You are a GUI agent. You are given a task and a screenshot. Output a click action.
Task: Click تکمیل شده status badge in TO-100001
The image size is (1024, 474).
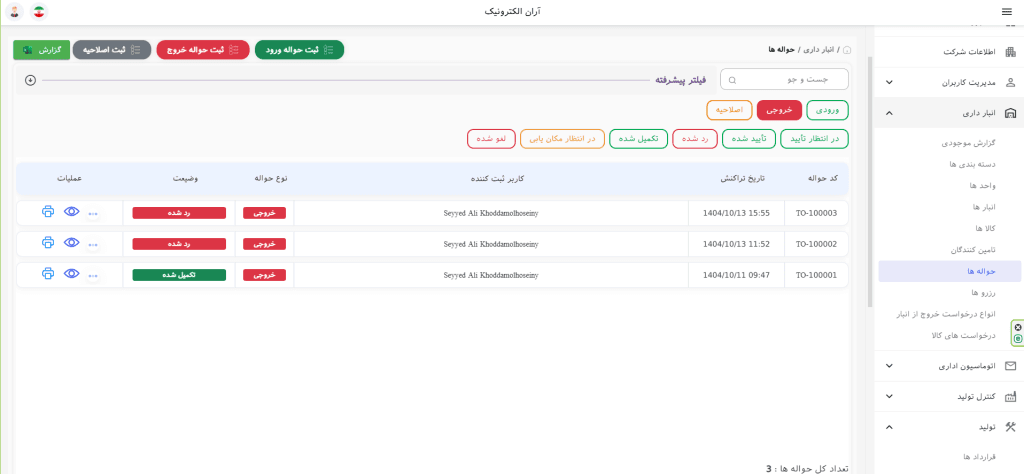tap(179, 275)
